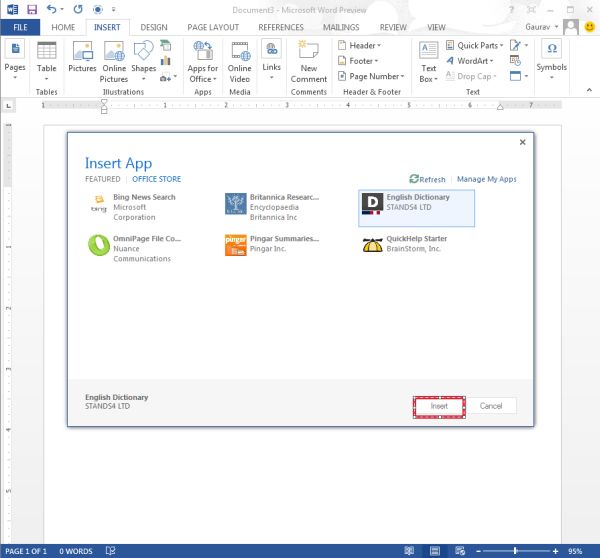Open the Manage My Apps link
Screen dimensions: 600x558
[487, 179]
